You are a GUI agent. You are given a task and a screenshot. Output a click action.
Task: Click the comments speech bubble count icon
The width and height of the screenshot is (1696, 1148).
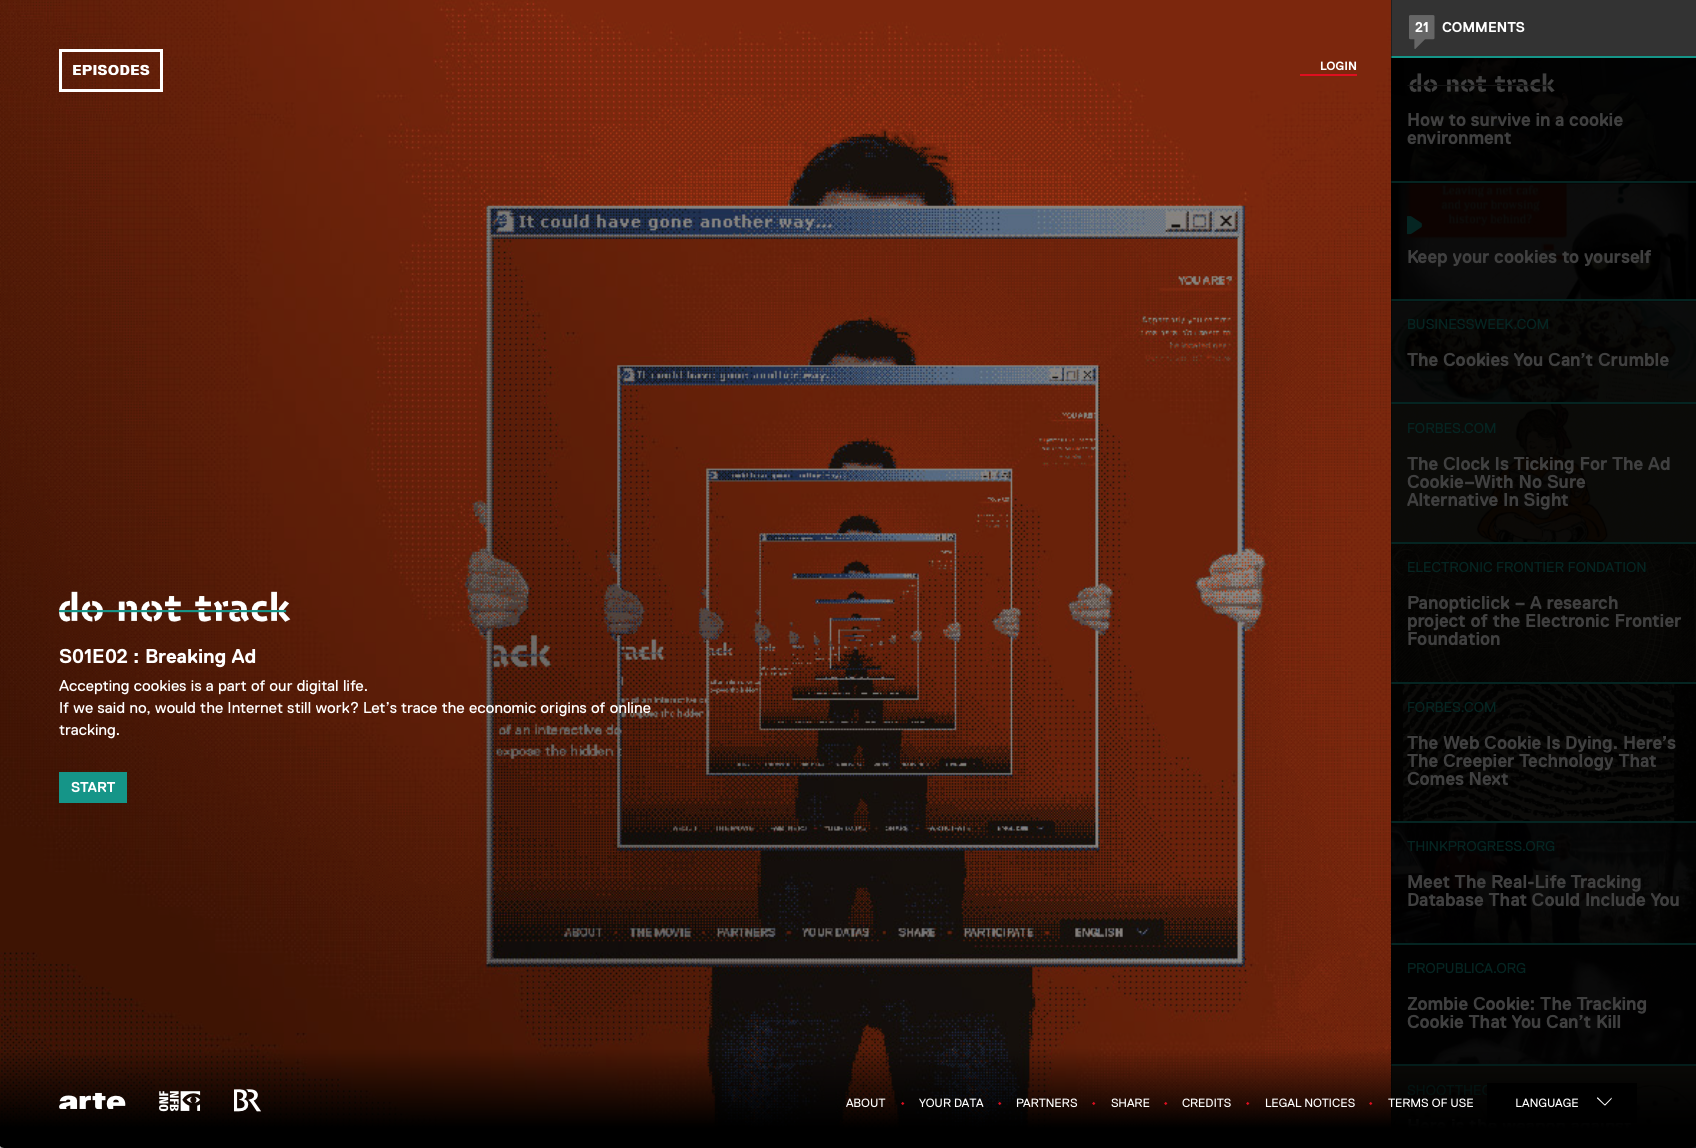coord(1421,28)
